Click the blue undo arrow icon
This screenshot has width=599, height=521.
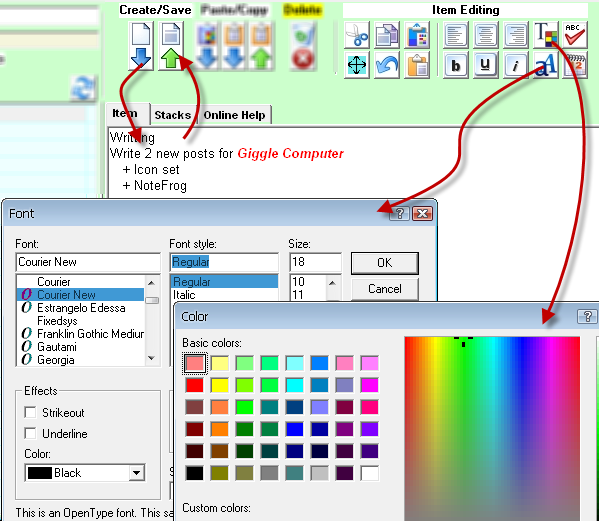[387, 65]
